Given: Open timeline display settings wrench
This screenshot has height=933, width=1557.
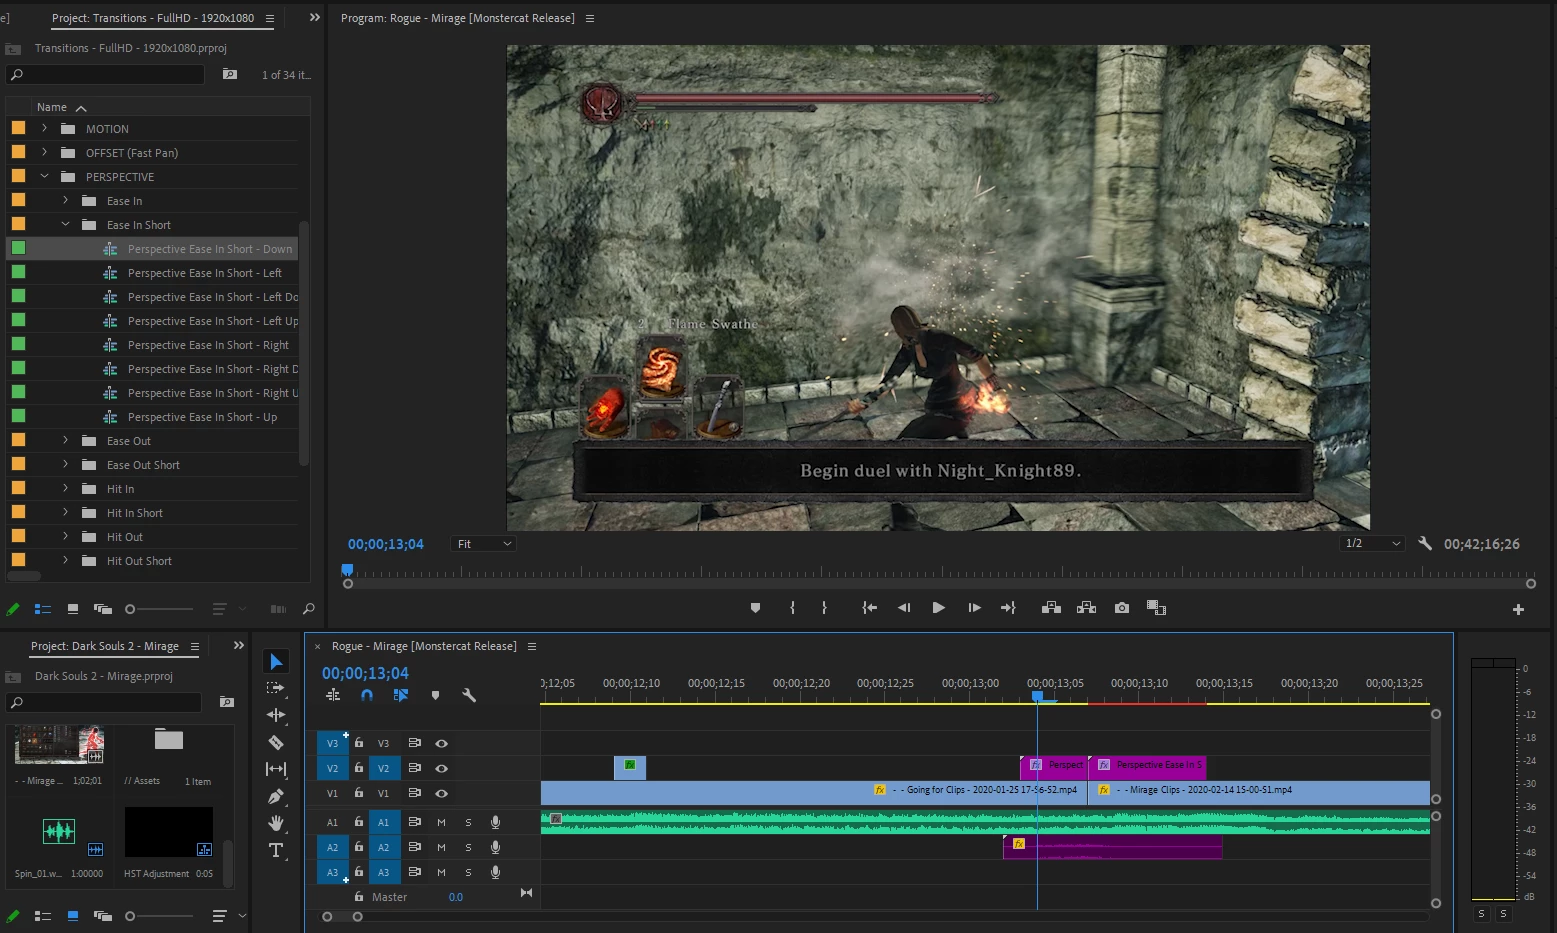Looking at the screenshot, I should click(x=468, y=695).
